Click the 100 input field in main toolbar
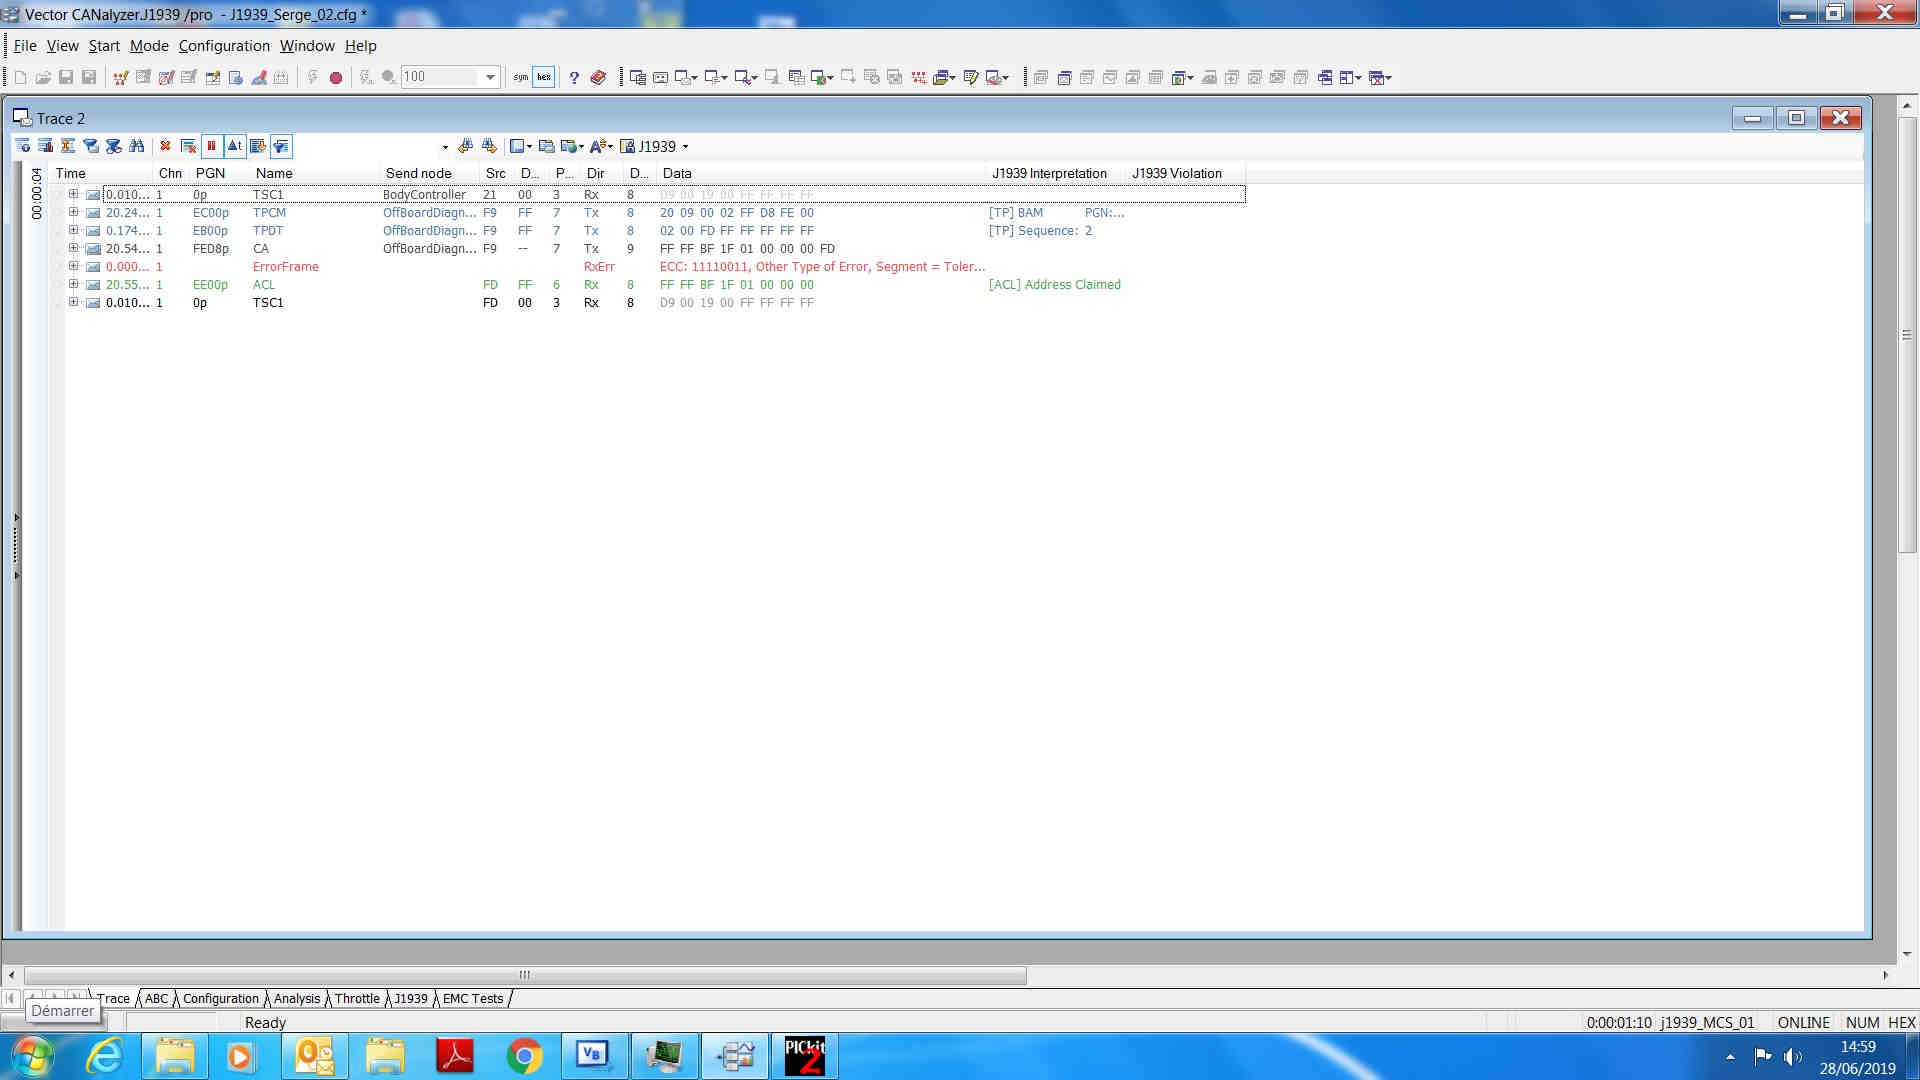 [441, 77]
